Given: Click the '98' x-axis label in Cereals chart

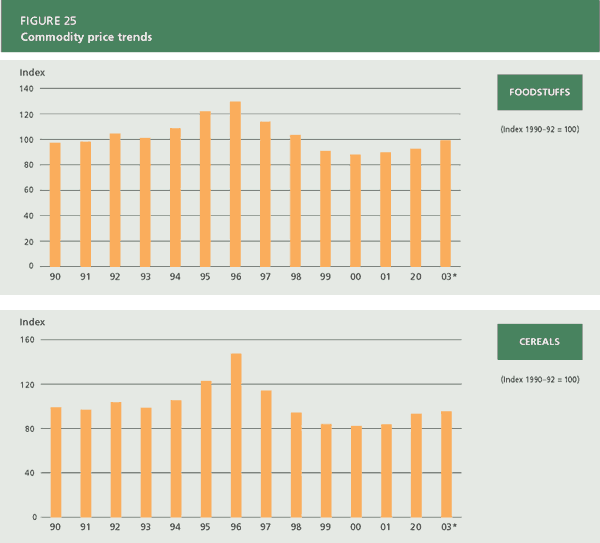Looking at the screenshot, I should click(295, 527).
